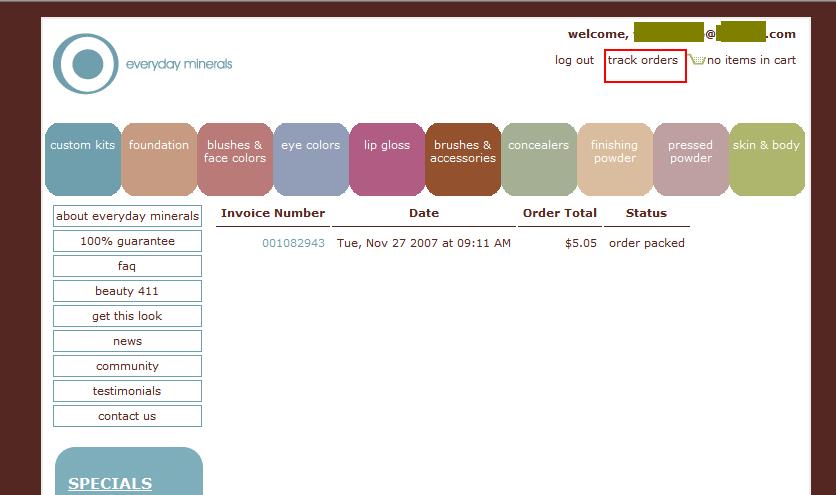Click the everyday minerals brand text
The width and height of the screenshot is (836, 495).
click(x=179, y=65)
